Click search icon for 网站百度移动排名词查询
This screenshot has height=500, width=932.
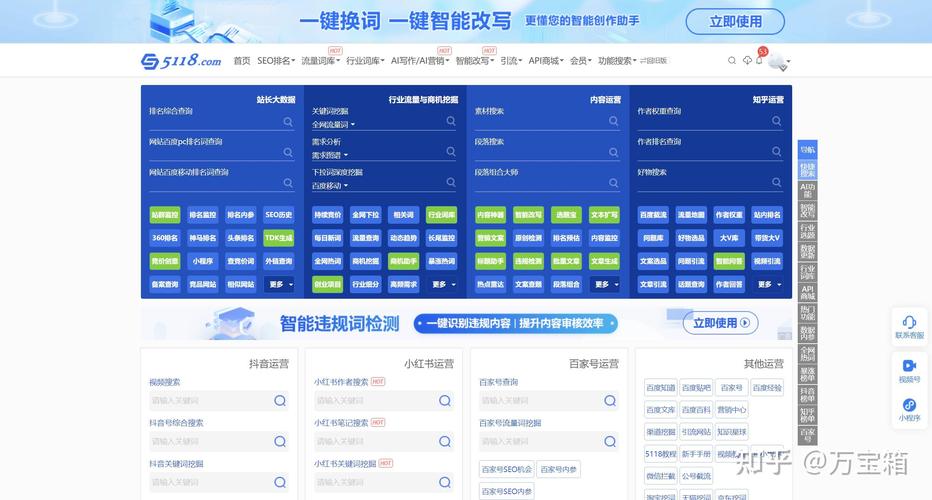click(288, 183)
